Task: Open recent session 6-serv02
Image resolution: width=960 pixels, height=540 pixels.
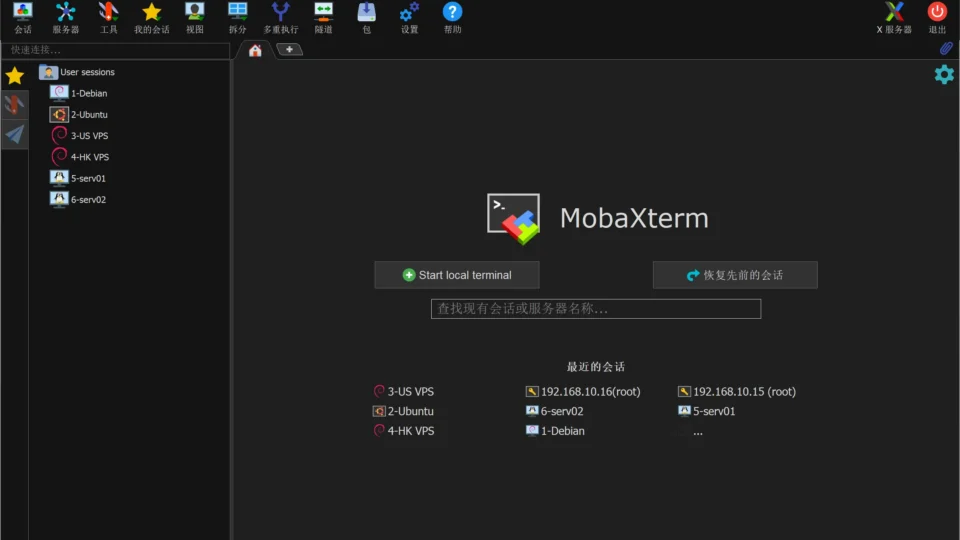Action: (x=555, y=411)
